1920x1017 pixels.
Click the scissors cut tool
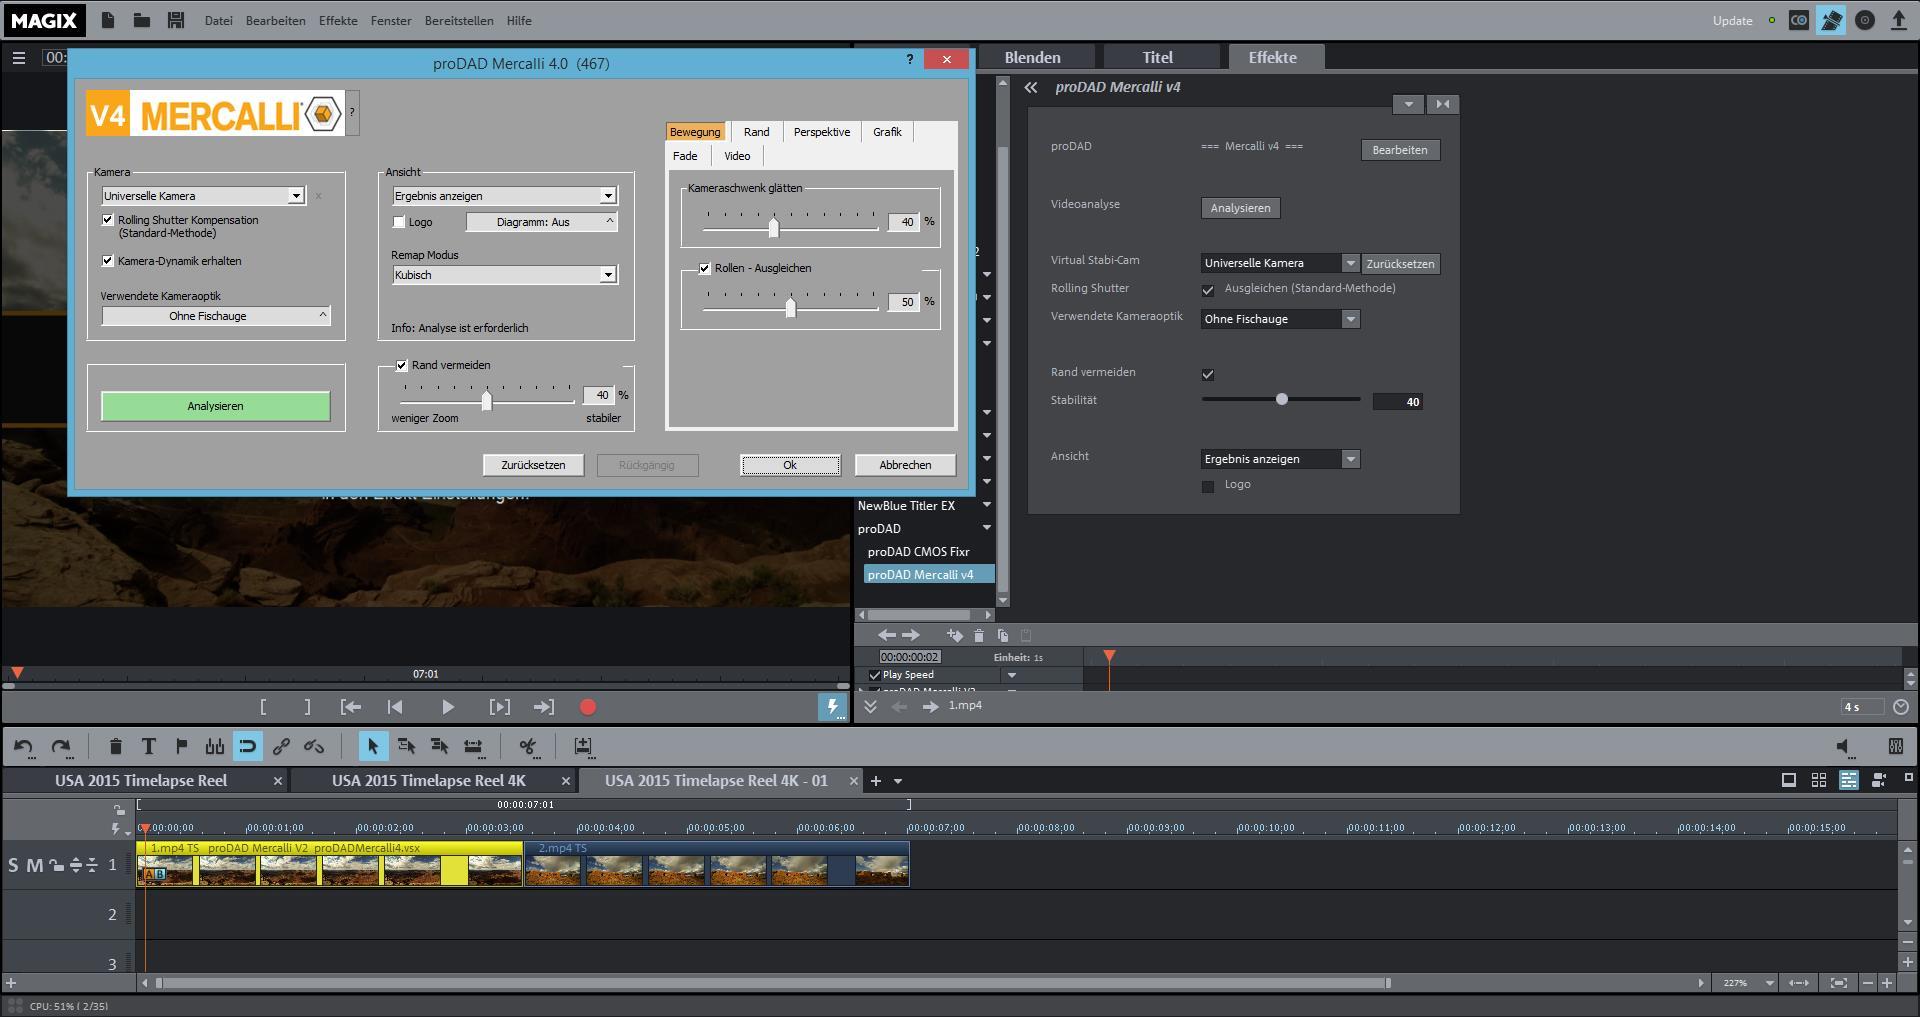[x=528, y=746]
